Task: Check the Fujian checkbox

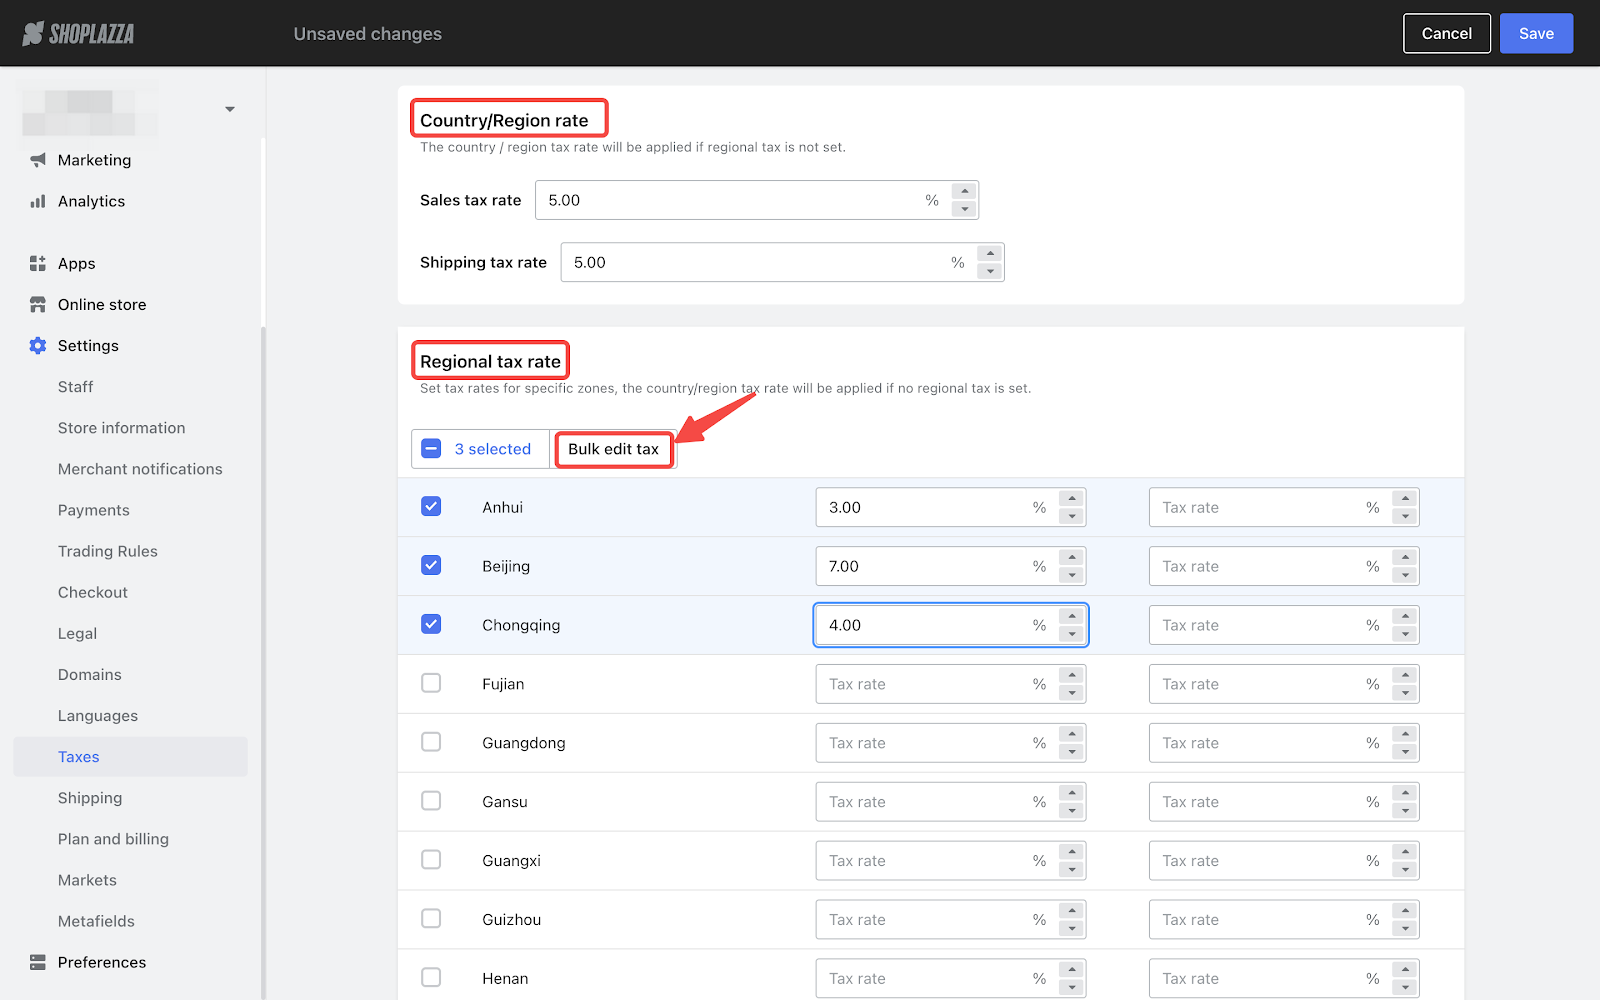Action: coord(431,683)
